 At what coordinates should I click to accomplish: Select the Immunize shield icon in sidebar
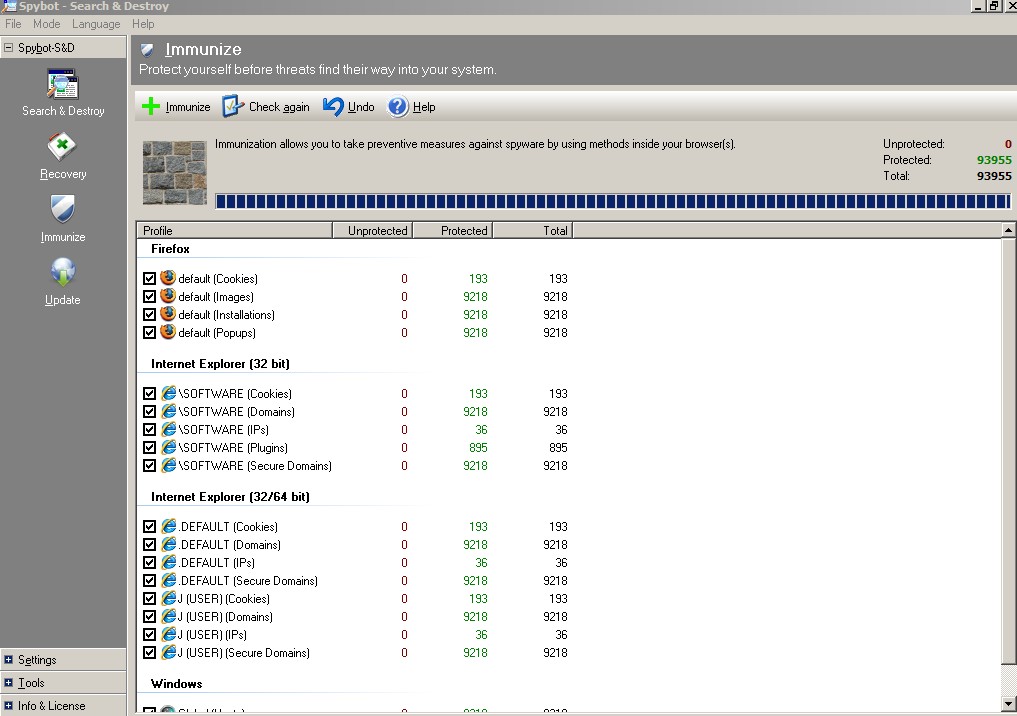point(62,209)
